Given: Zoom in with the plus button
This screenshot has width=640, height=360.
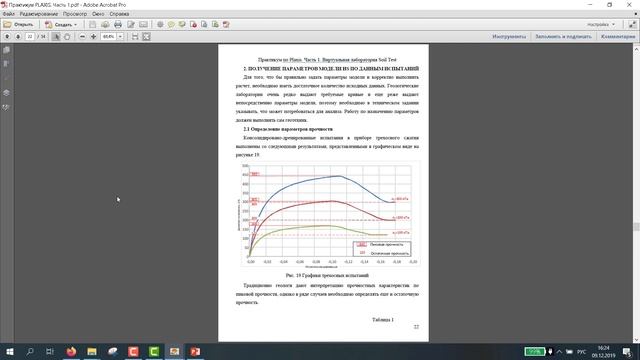Looking at the screenshot, I should click(93, 37).
